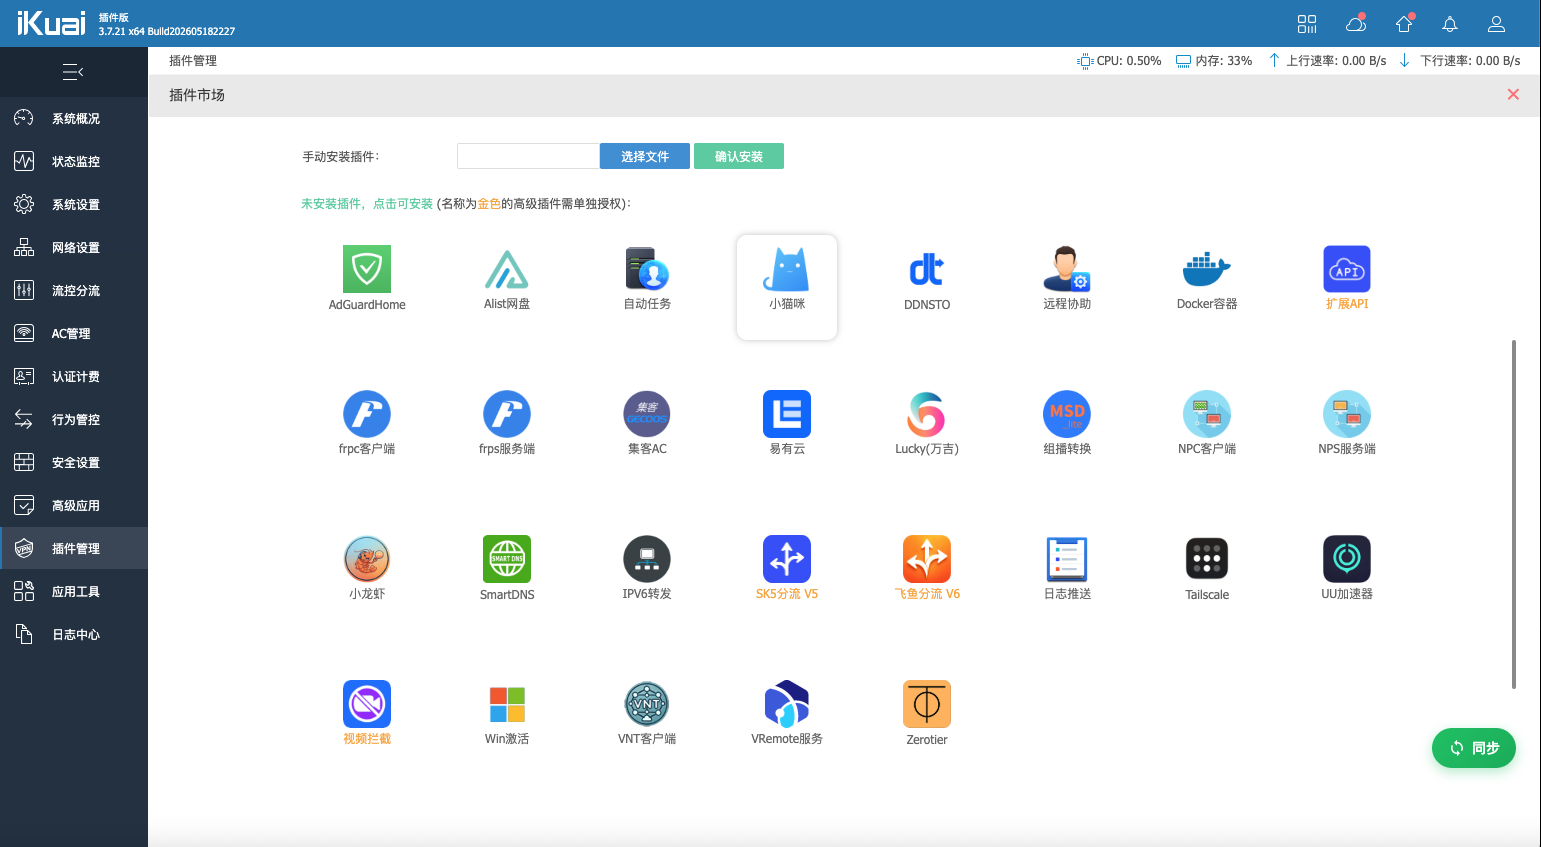Open 高级应用 in the sidebar

74,505
